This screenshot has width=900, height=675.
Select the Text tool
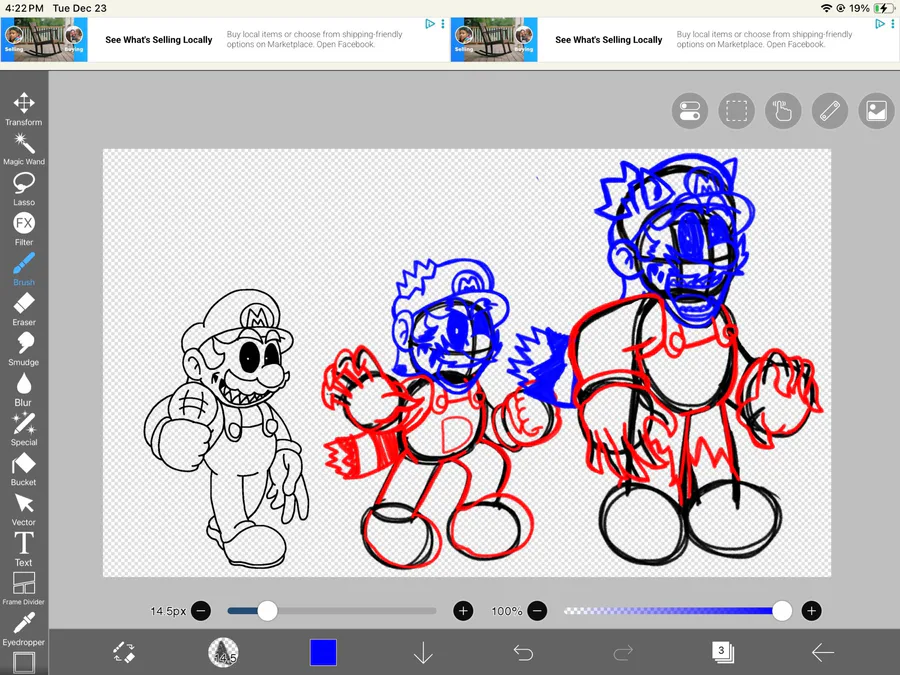point(24,549)
